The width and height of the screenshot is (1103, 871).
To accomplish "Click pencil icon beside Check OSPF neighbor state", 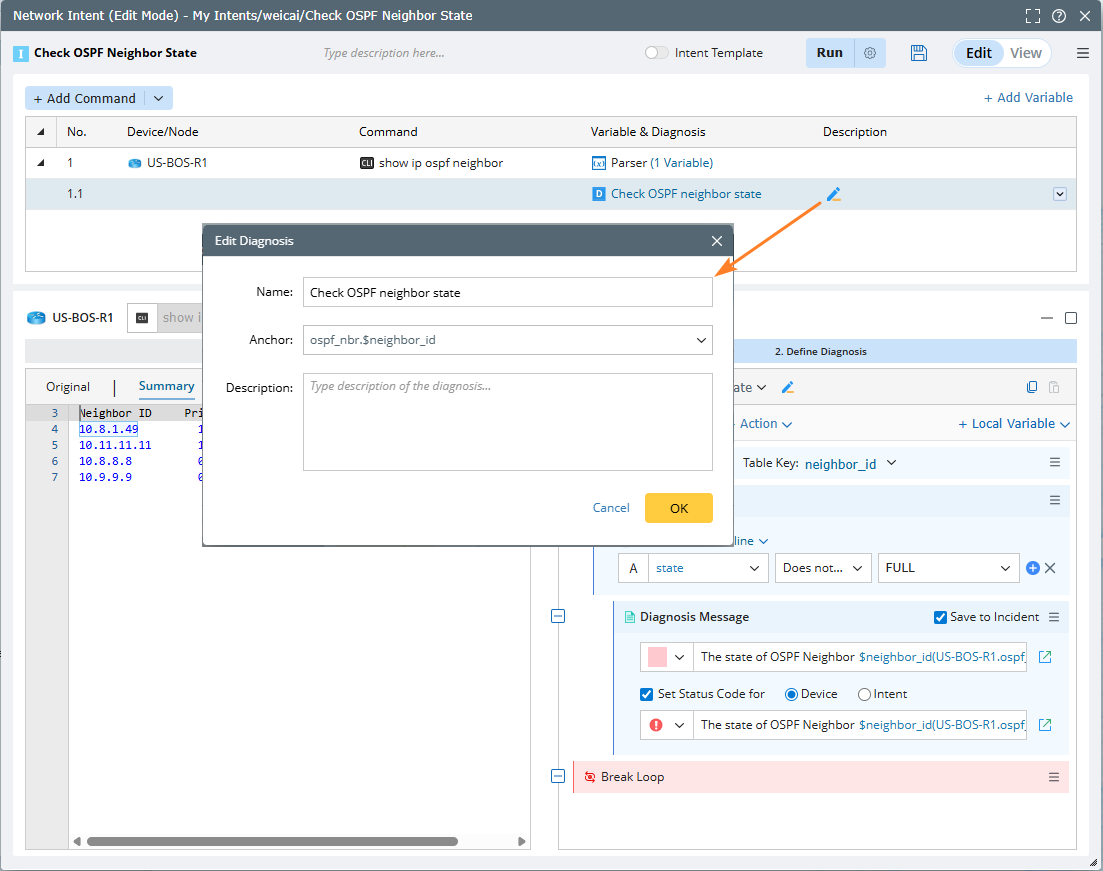I will [x=833, y=194].
